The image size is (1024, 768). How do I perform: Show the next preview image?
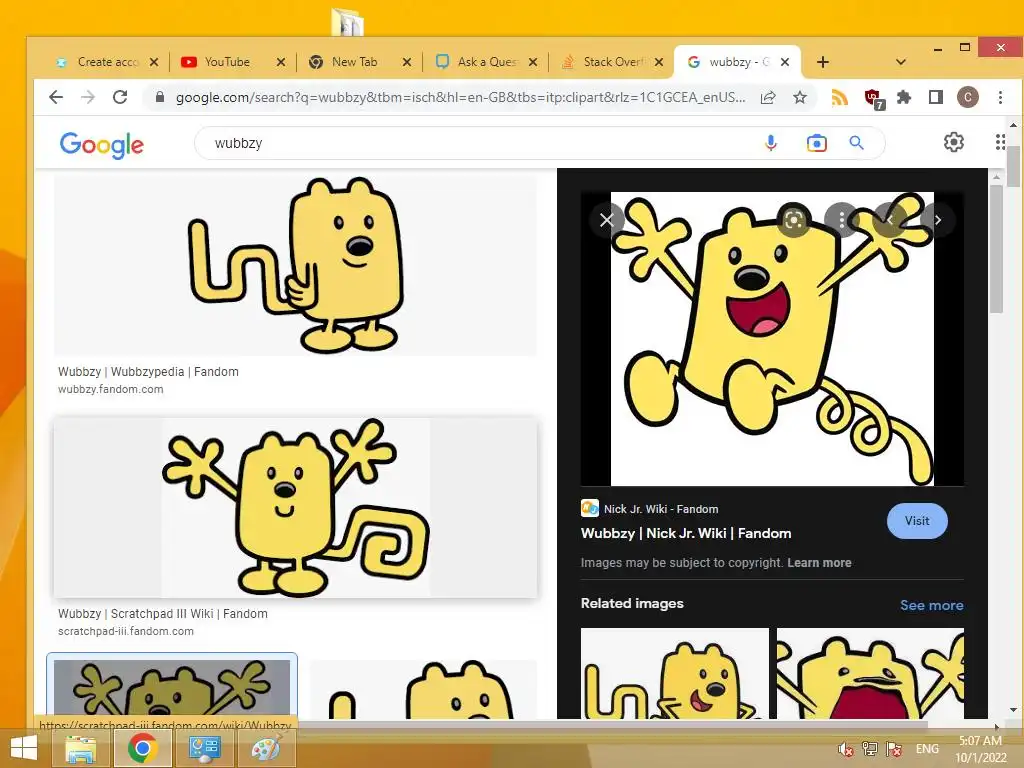coord(938,220)
